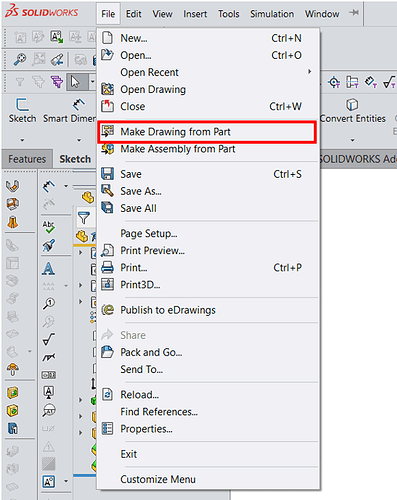Expand Open Recent submenu
Viewport: 397px width, 500px height.
coord(207,72)
